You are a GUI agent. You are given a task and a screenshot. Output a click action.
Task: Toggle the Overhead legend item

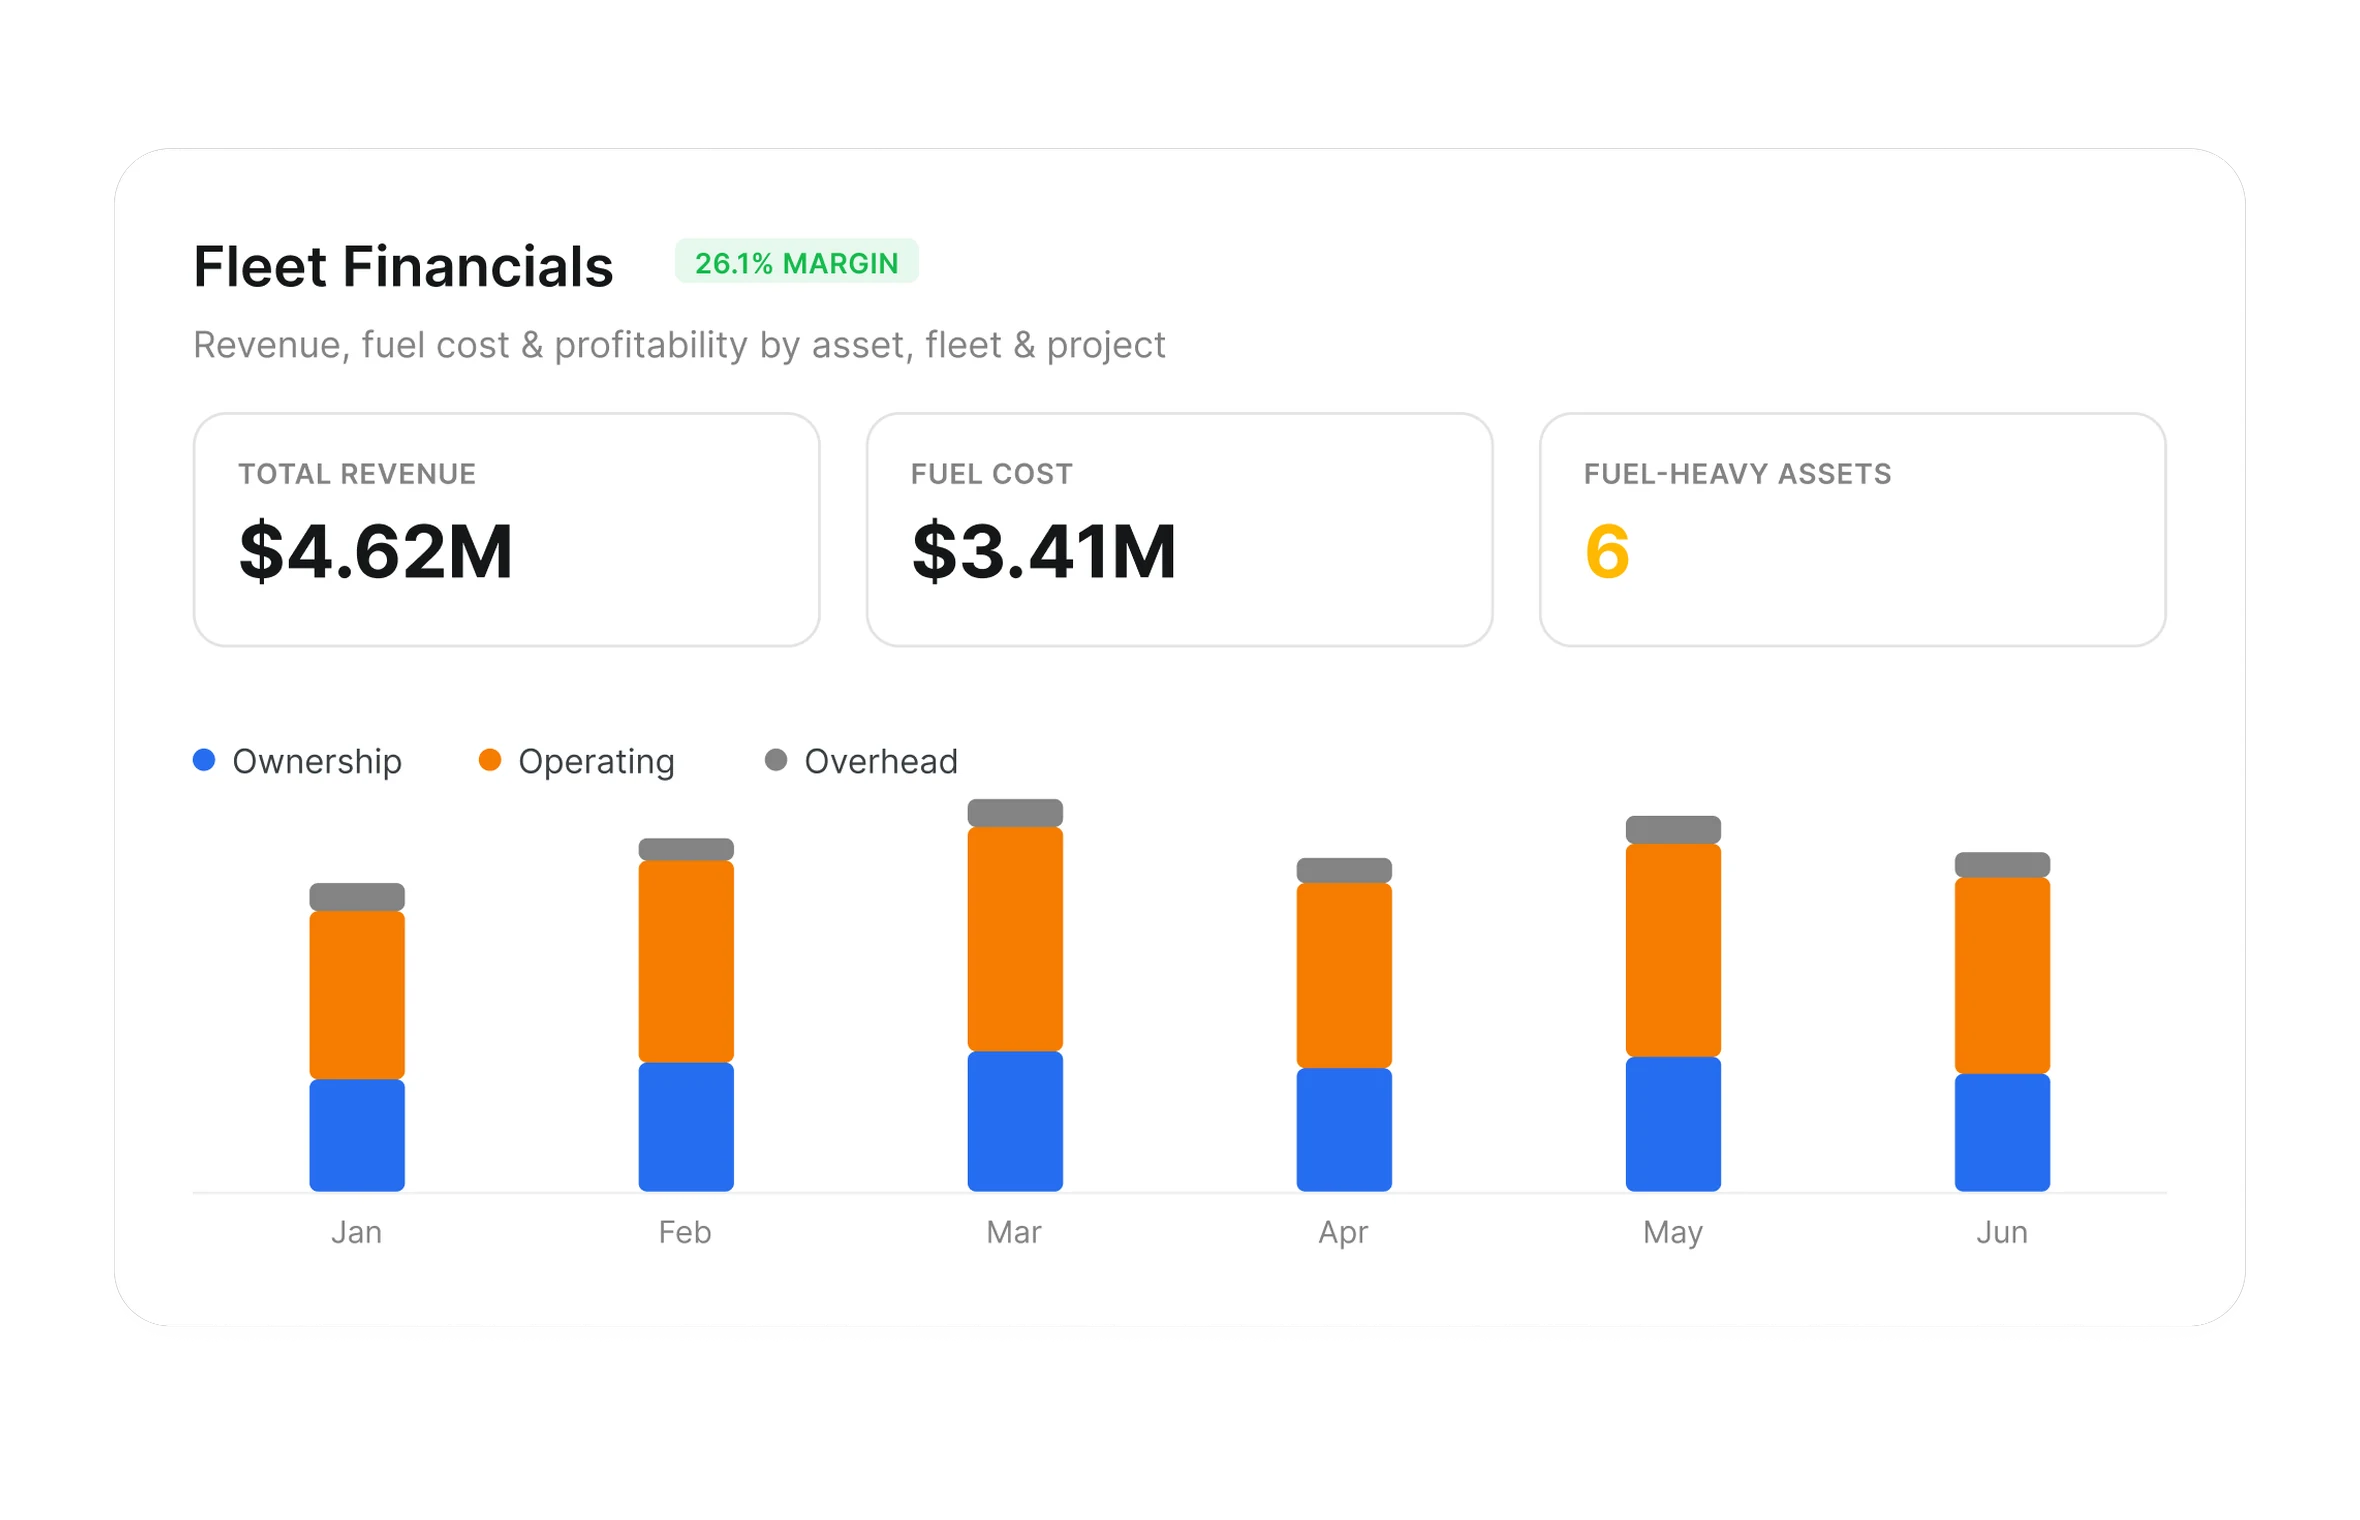click(x=861, y=761)
